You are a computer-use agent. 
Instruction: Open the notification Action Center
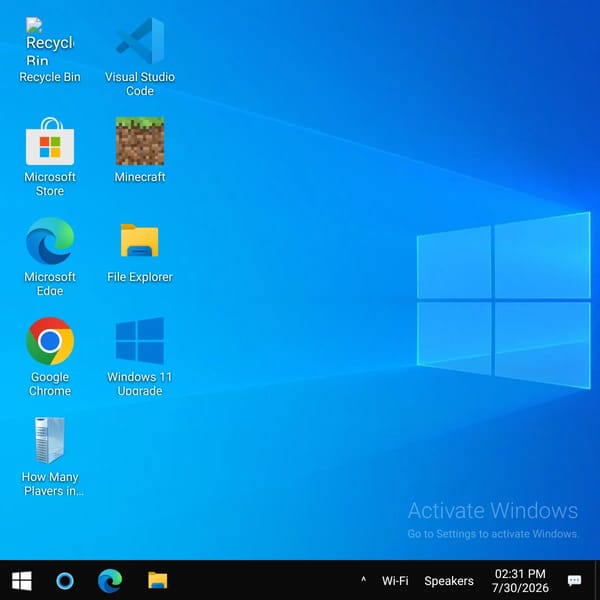tap(574, 580)
